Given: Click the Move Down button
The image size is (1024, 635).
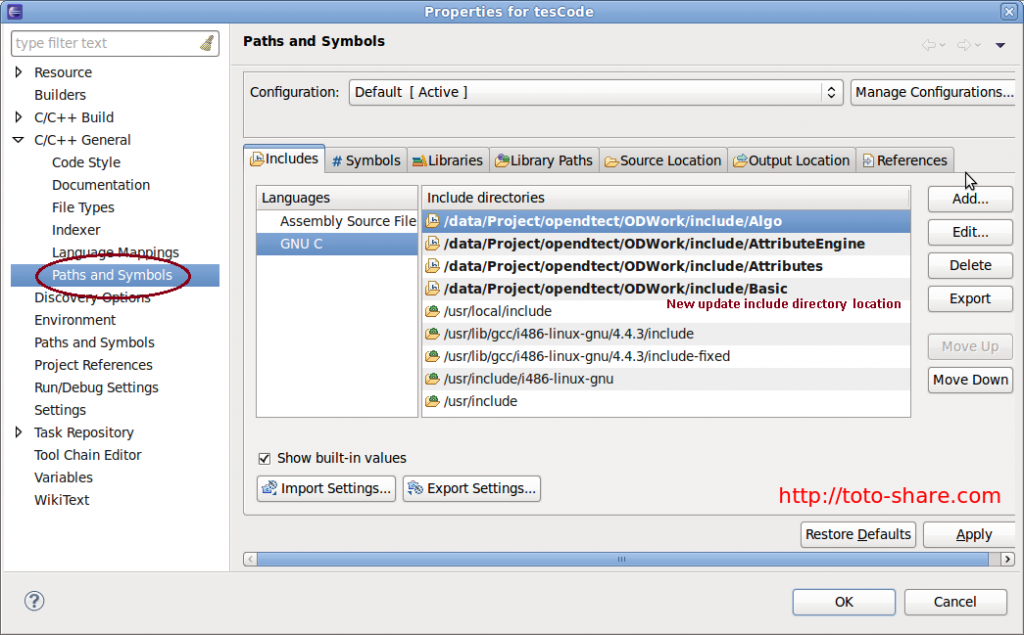Looking at the screenshot, I should pyautogui.click(x=970, y=380).
